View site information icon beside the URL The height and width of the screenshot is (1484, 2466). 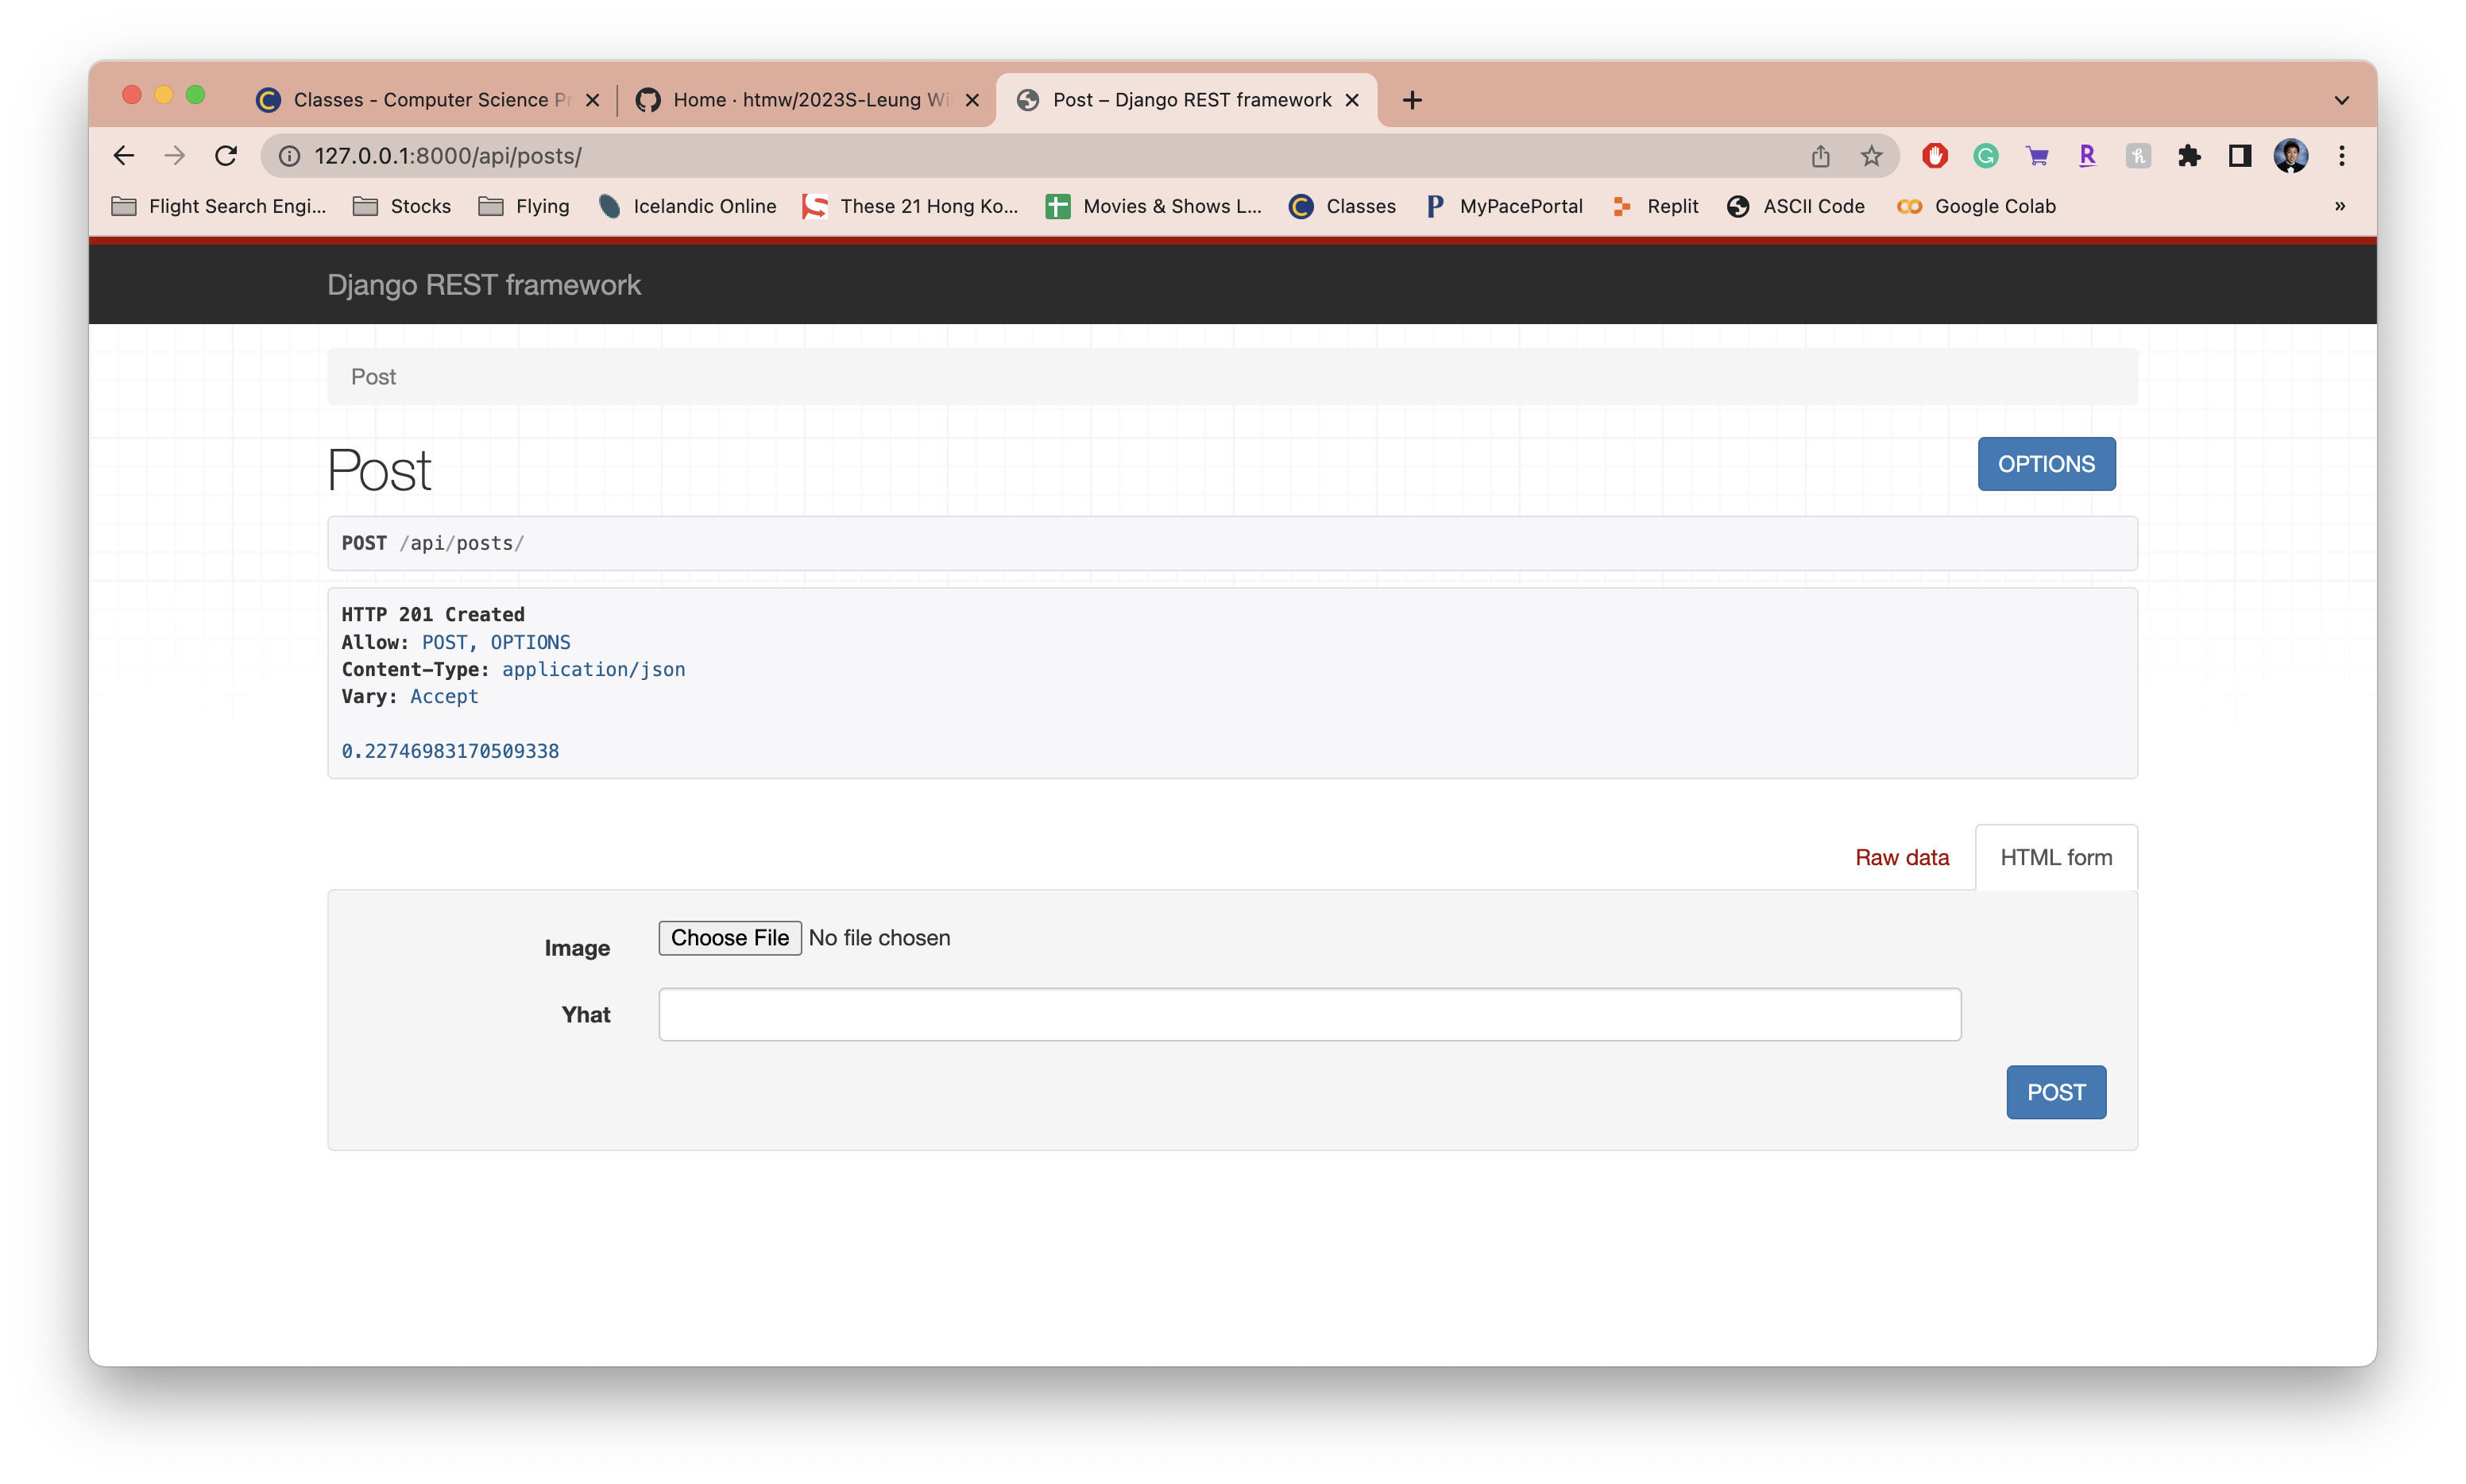click(x=290, y=156)
